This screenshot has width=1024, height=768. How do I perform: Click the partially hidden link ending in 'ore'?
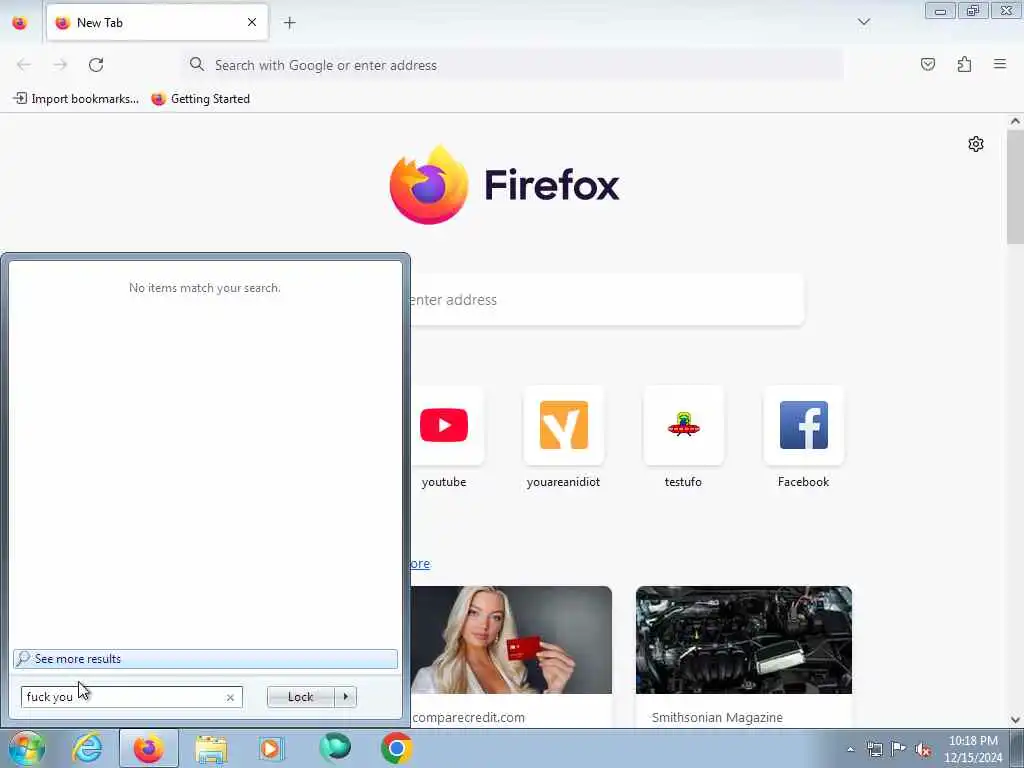coord(421,564)
